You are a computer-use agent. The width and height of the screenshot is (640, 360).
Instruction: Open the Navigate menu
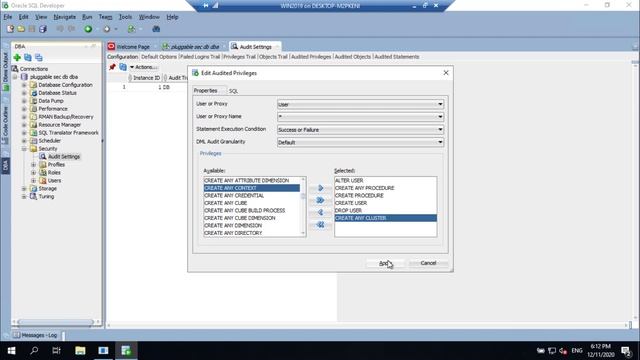(x=64, y=17)
